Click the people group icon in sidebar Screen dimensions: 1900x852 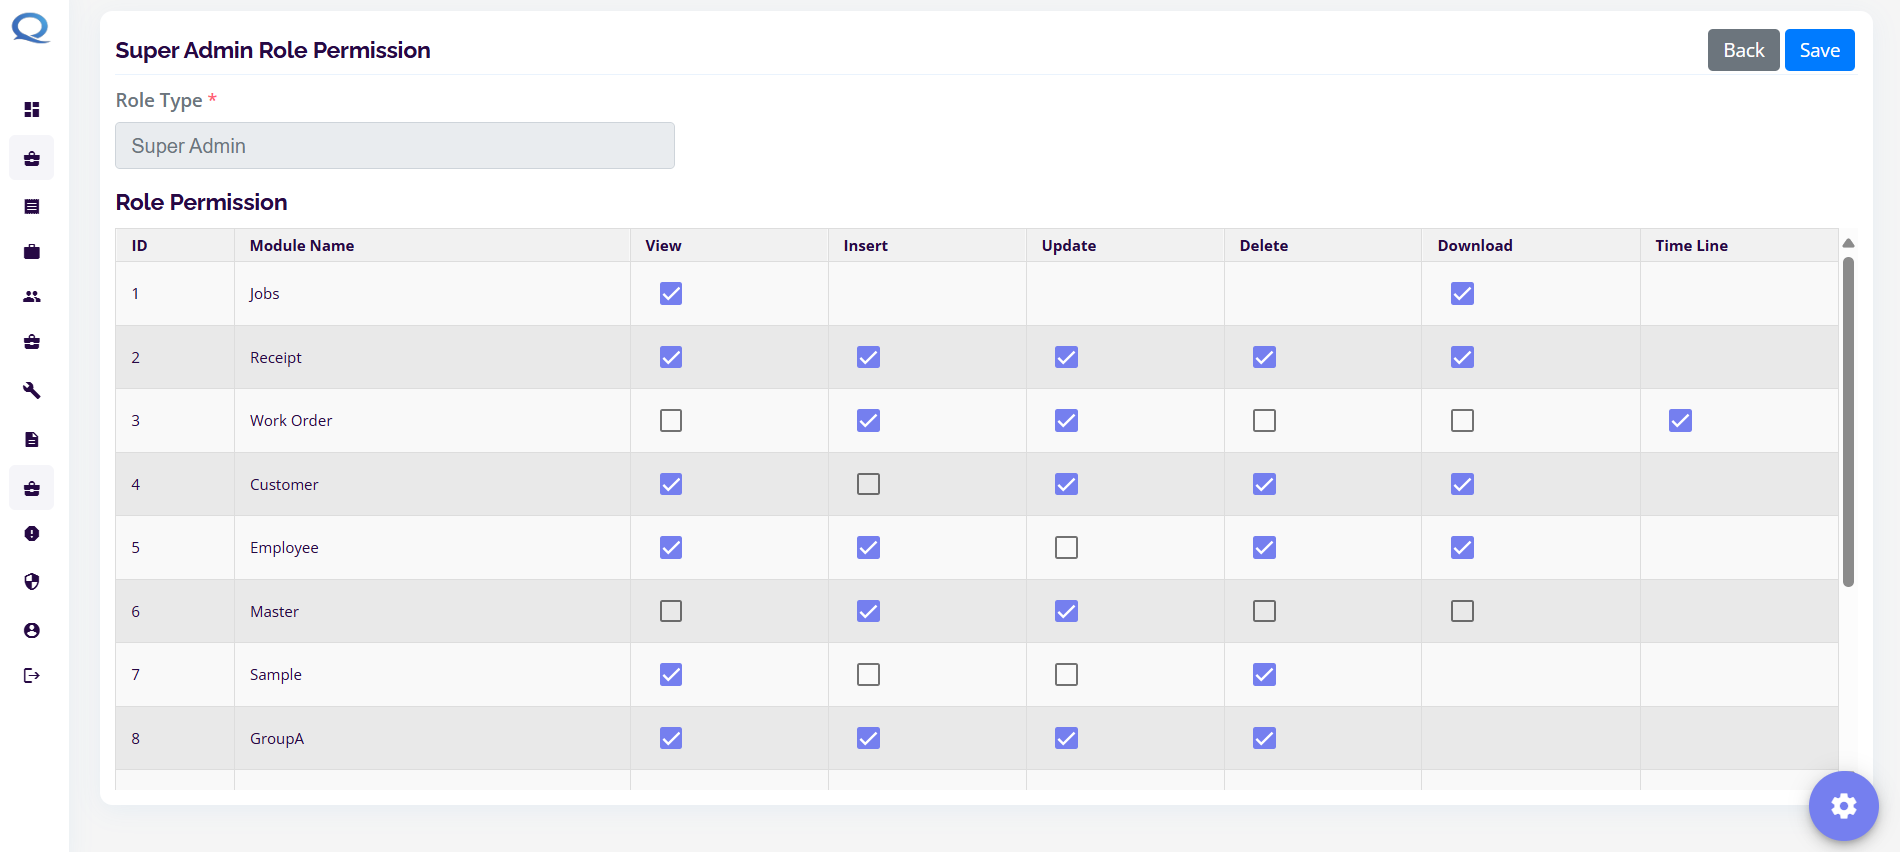coord(32,297)
